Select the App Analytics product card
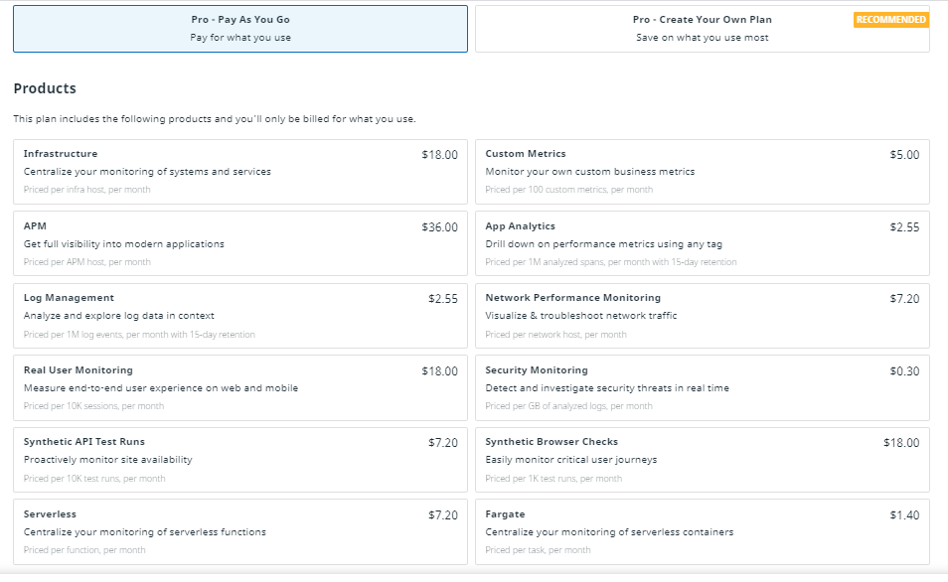The height and width of the screenshot is (582, 948). coord(701,243)
